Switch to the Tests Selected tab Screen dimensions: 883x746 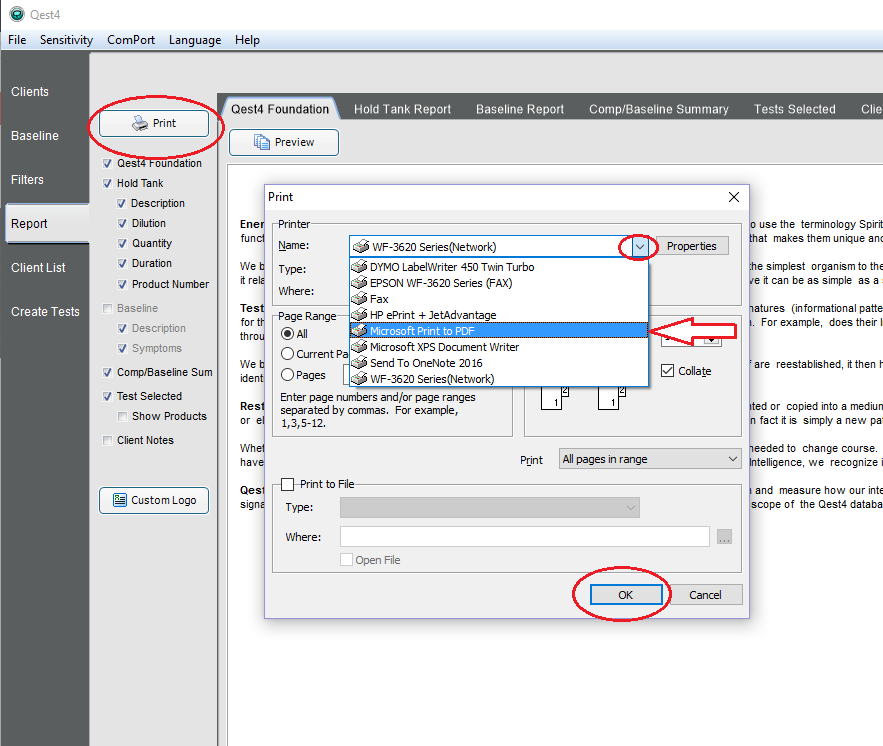(795, 109)
